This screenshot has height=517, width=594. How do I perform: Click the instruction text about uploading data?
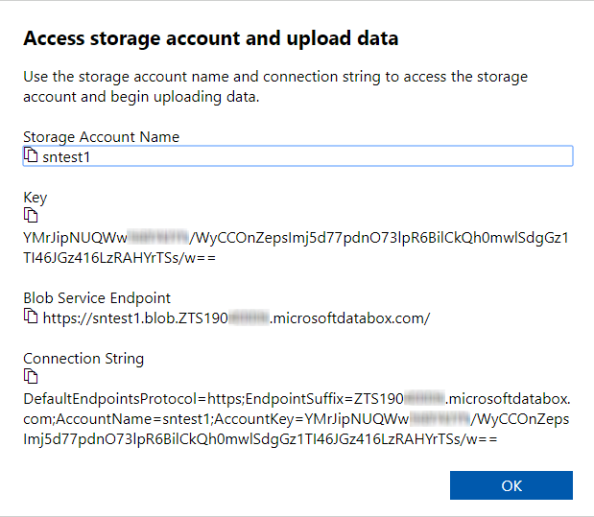[275, 87]
